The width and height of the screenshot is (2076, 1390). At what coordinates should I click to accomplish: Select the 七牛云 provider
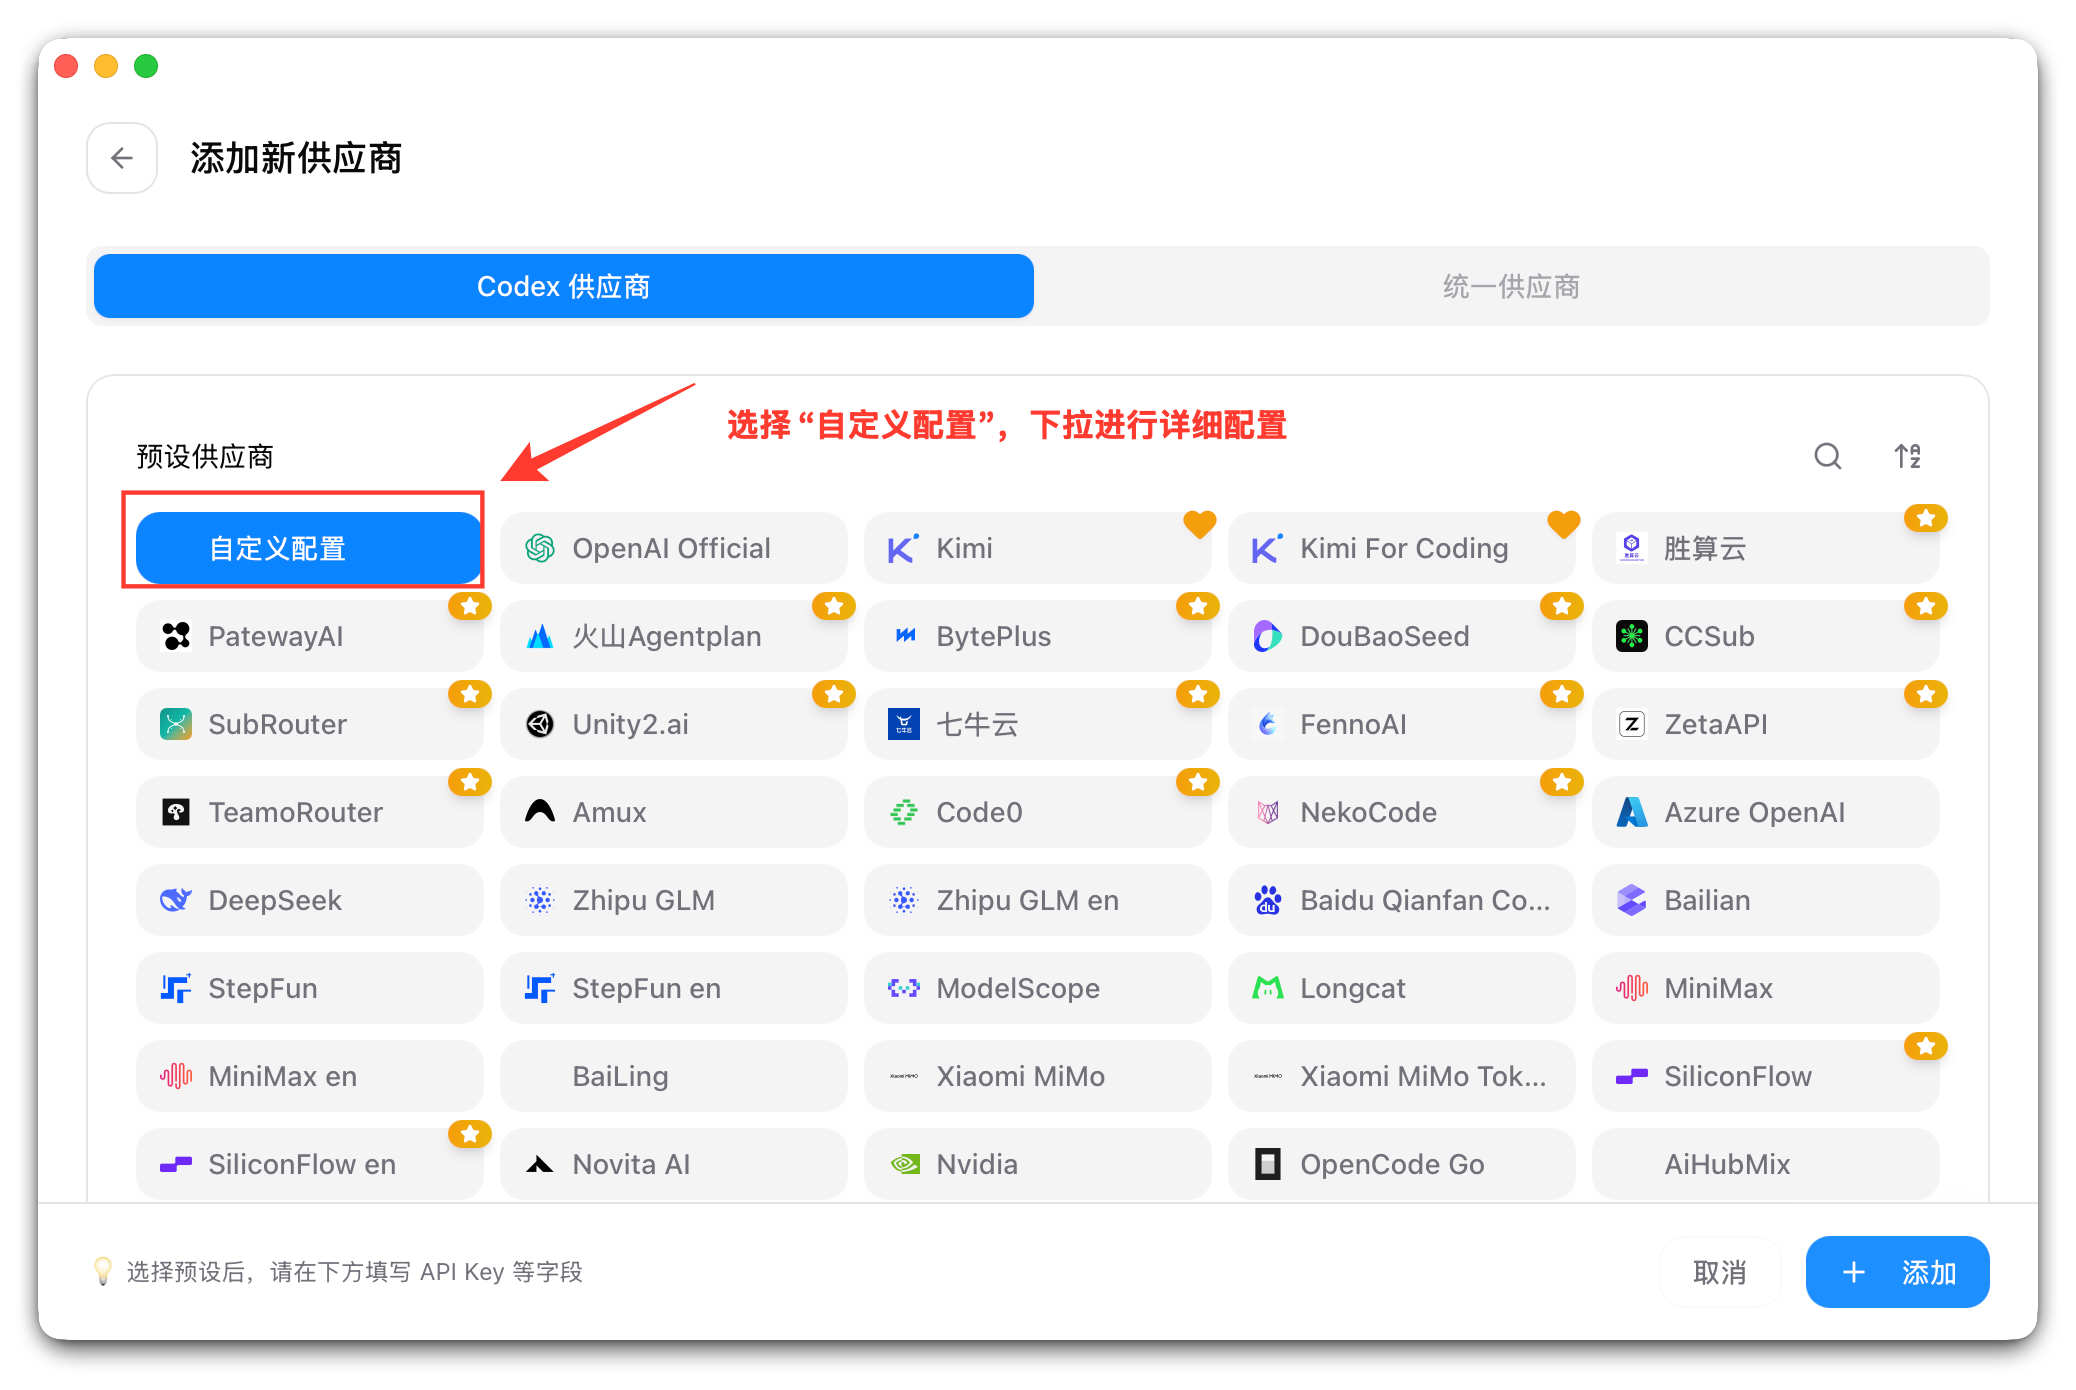click(x=1037, y=724)
